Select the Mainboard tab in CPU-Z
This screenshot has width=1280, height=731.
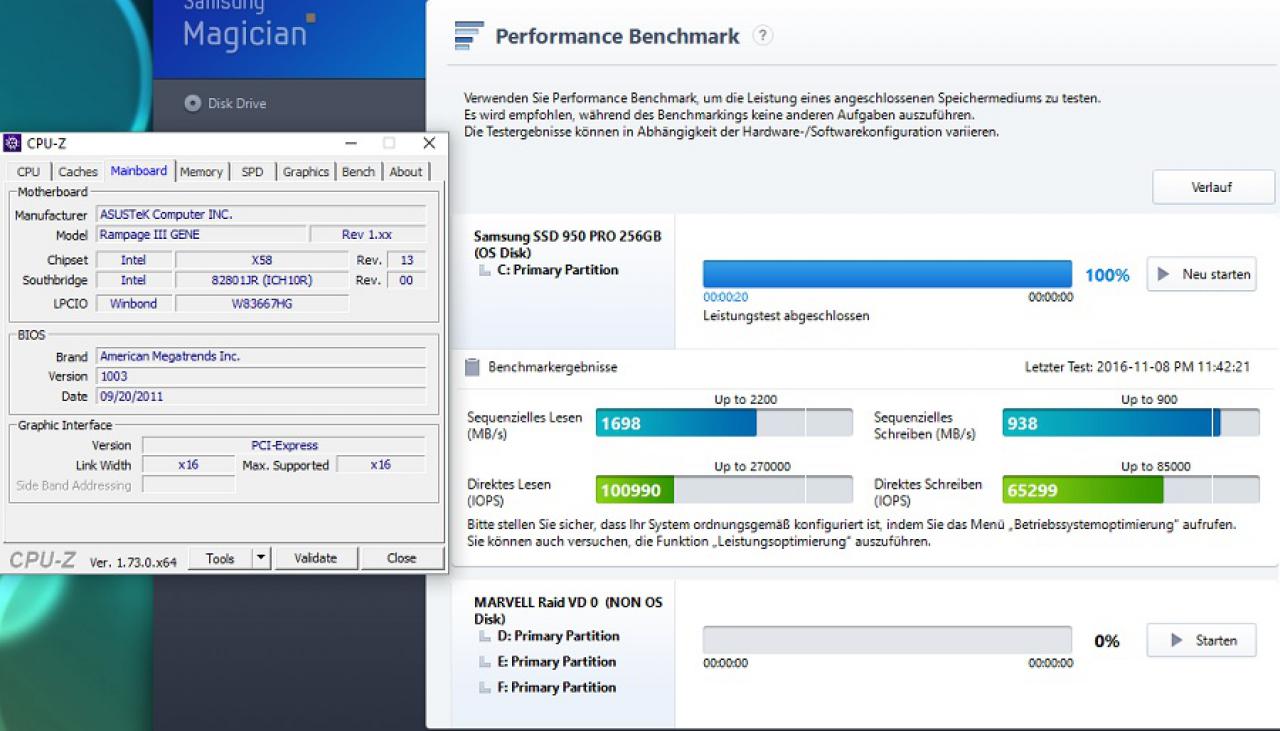click(x=139, y=171)
